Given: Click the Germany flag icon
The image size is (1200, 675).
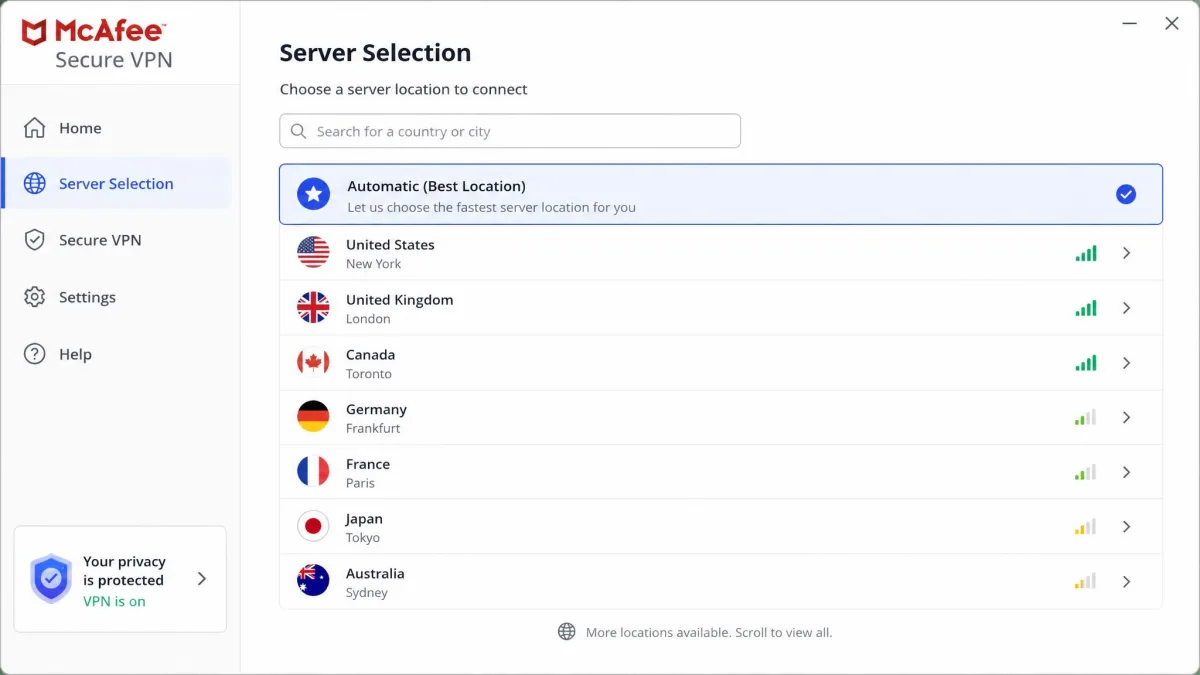Looking at the screenshot, I should [x=313, y=417].
